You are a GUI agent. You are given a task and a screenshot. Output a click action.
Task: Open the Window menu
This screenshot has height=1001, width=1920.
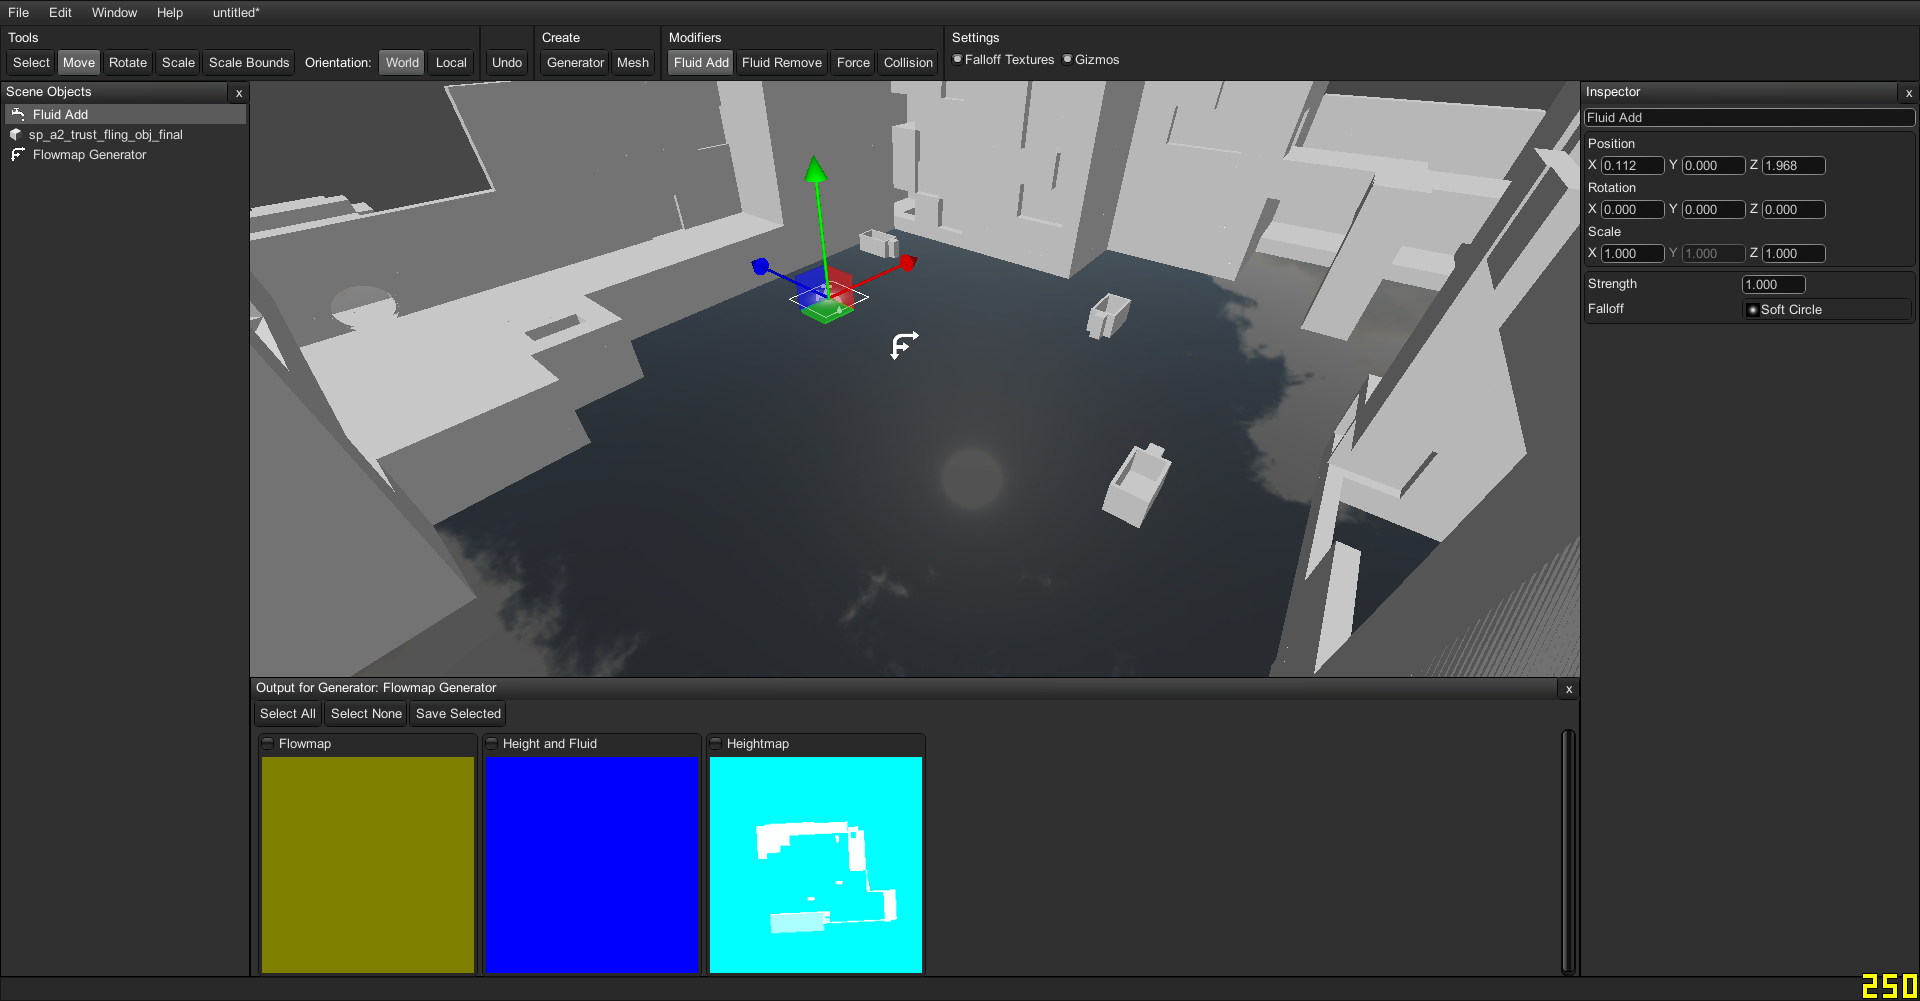click(114, 13)
